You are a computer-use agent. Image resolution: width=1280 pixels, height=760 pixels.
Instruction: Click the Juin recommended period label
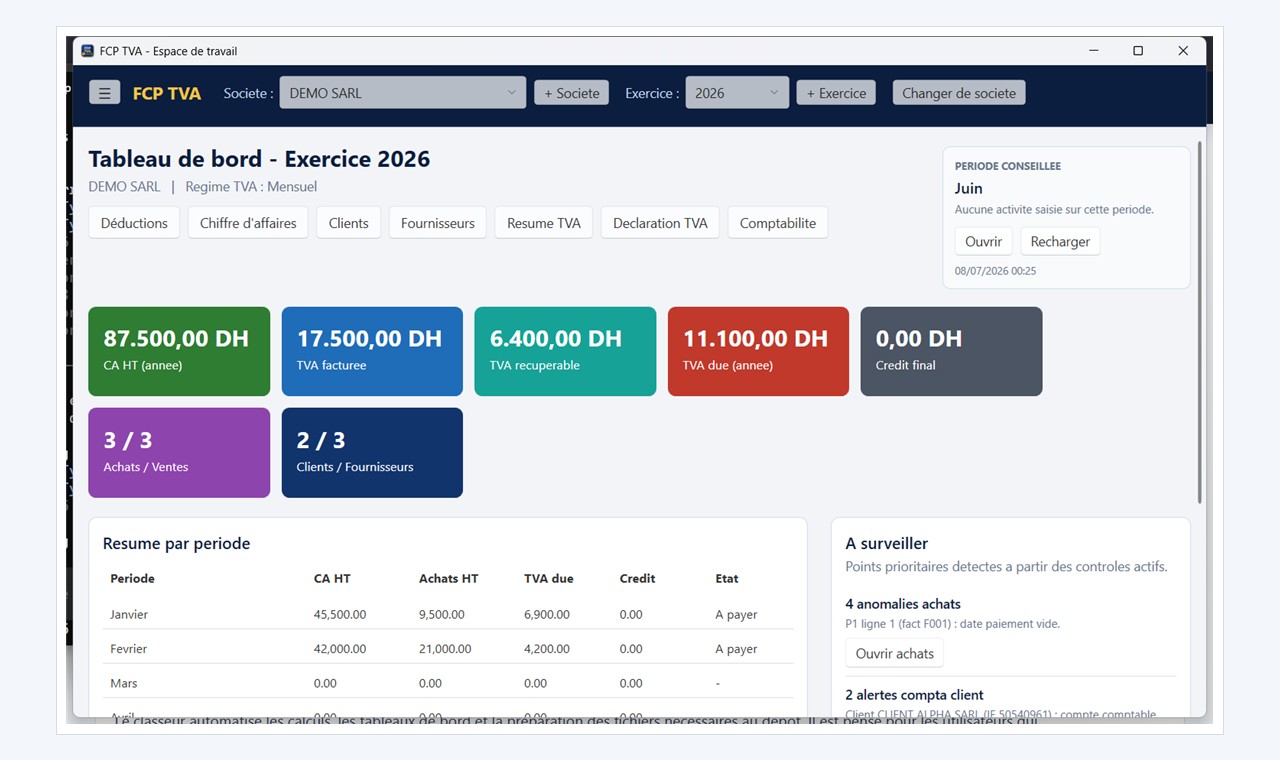pos(968,188)
